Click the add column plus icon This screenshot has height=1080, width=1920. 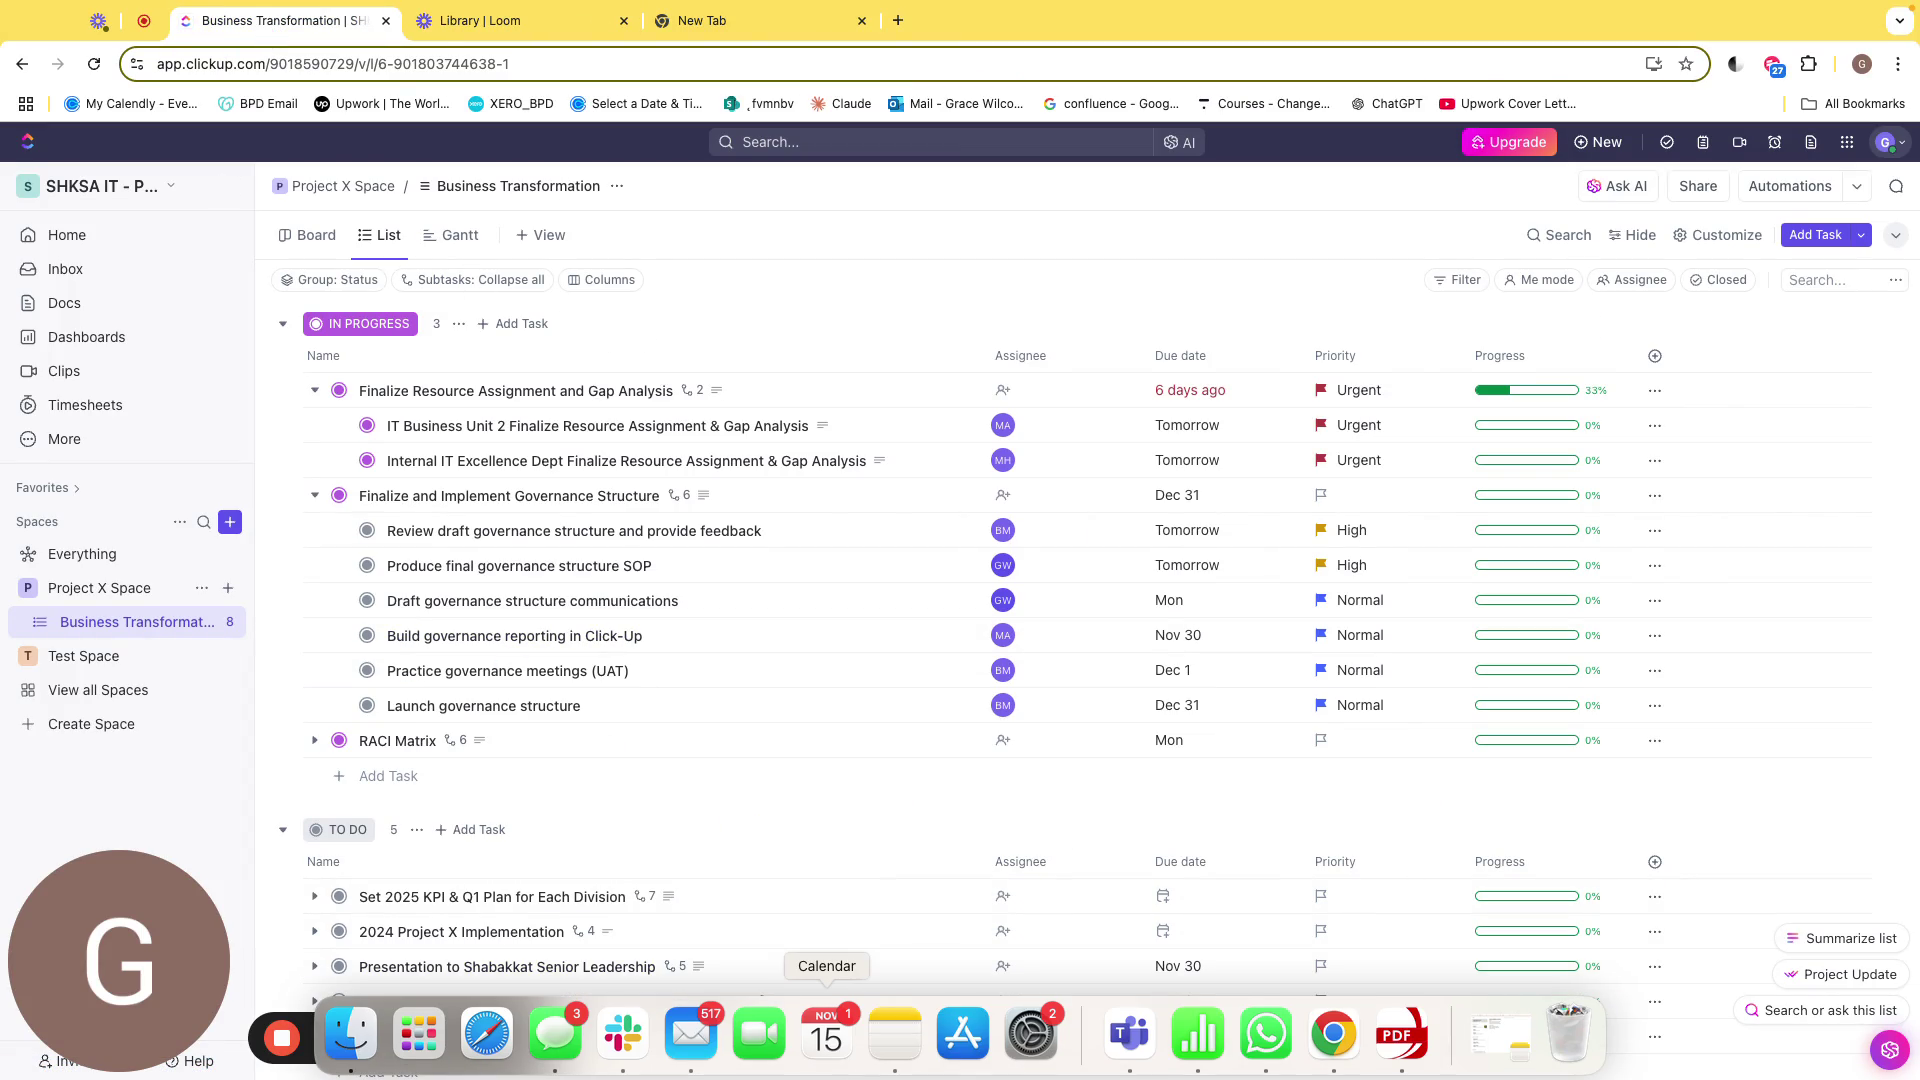(1654, 356)
